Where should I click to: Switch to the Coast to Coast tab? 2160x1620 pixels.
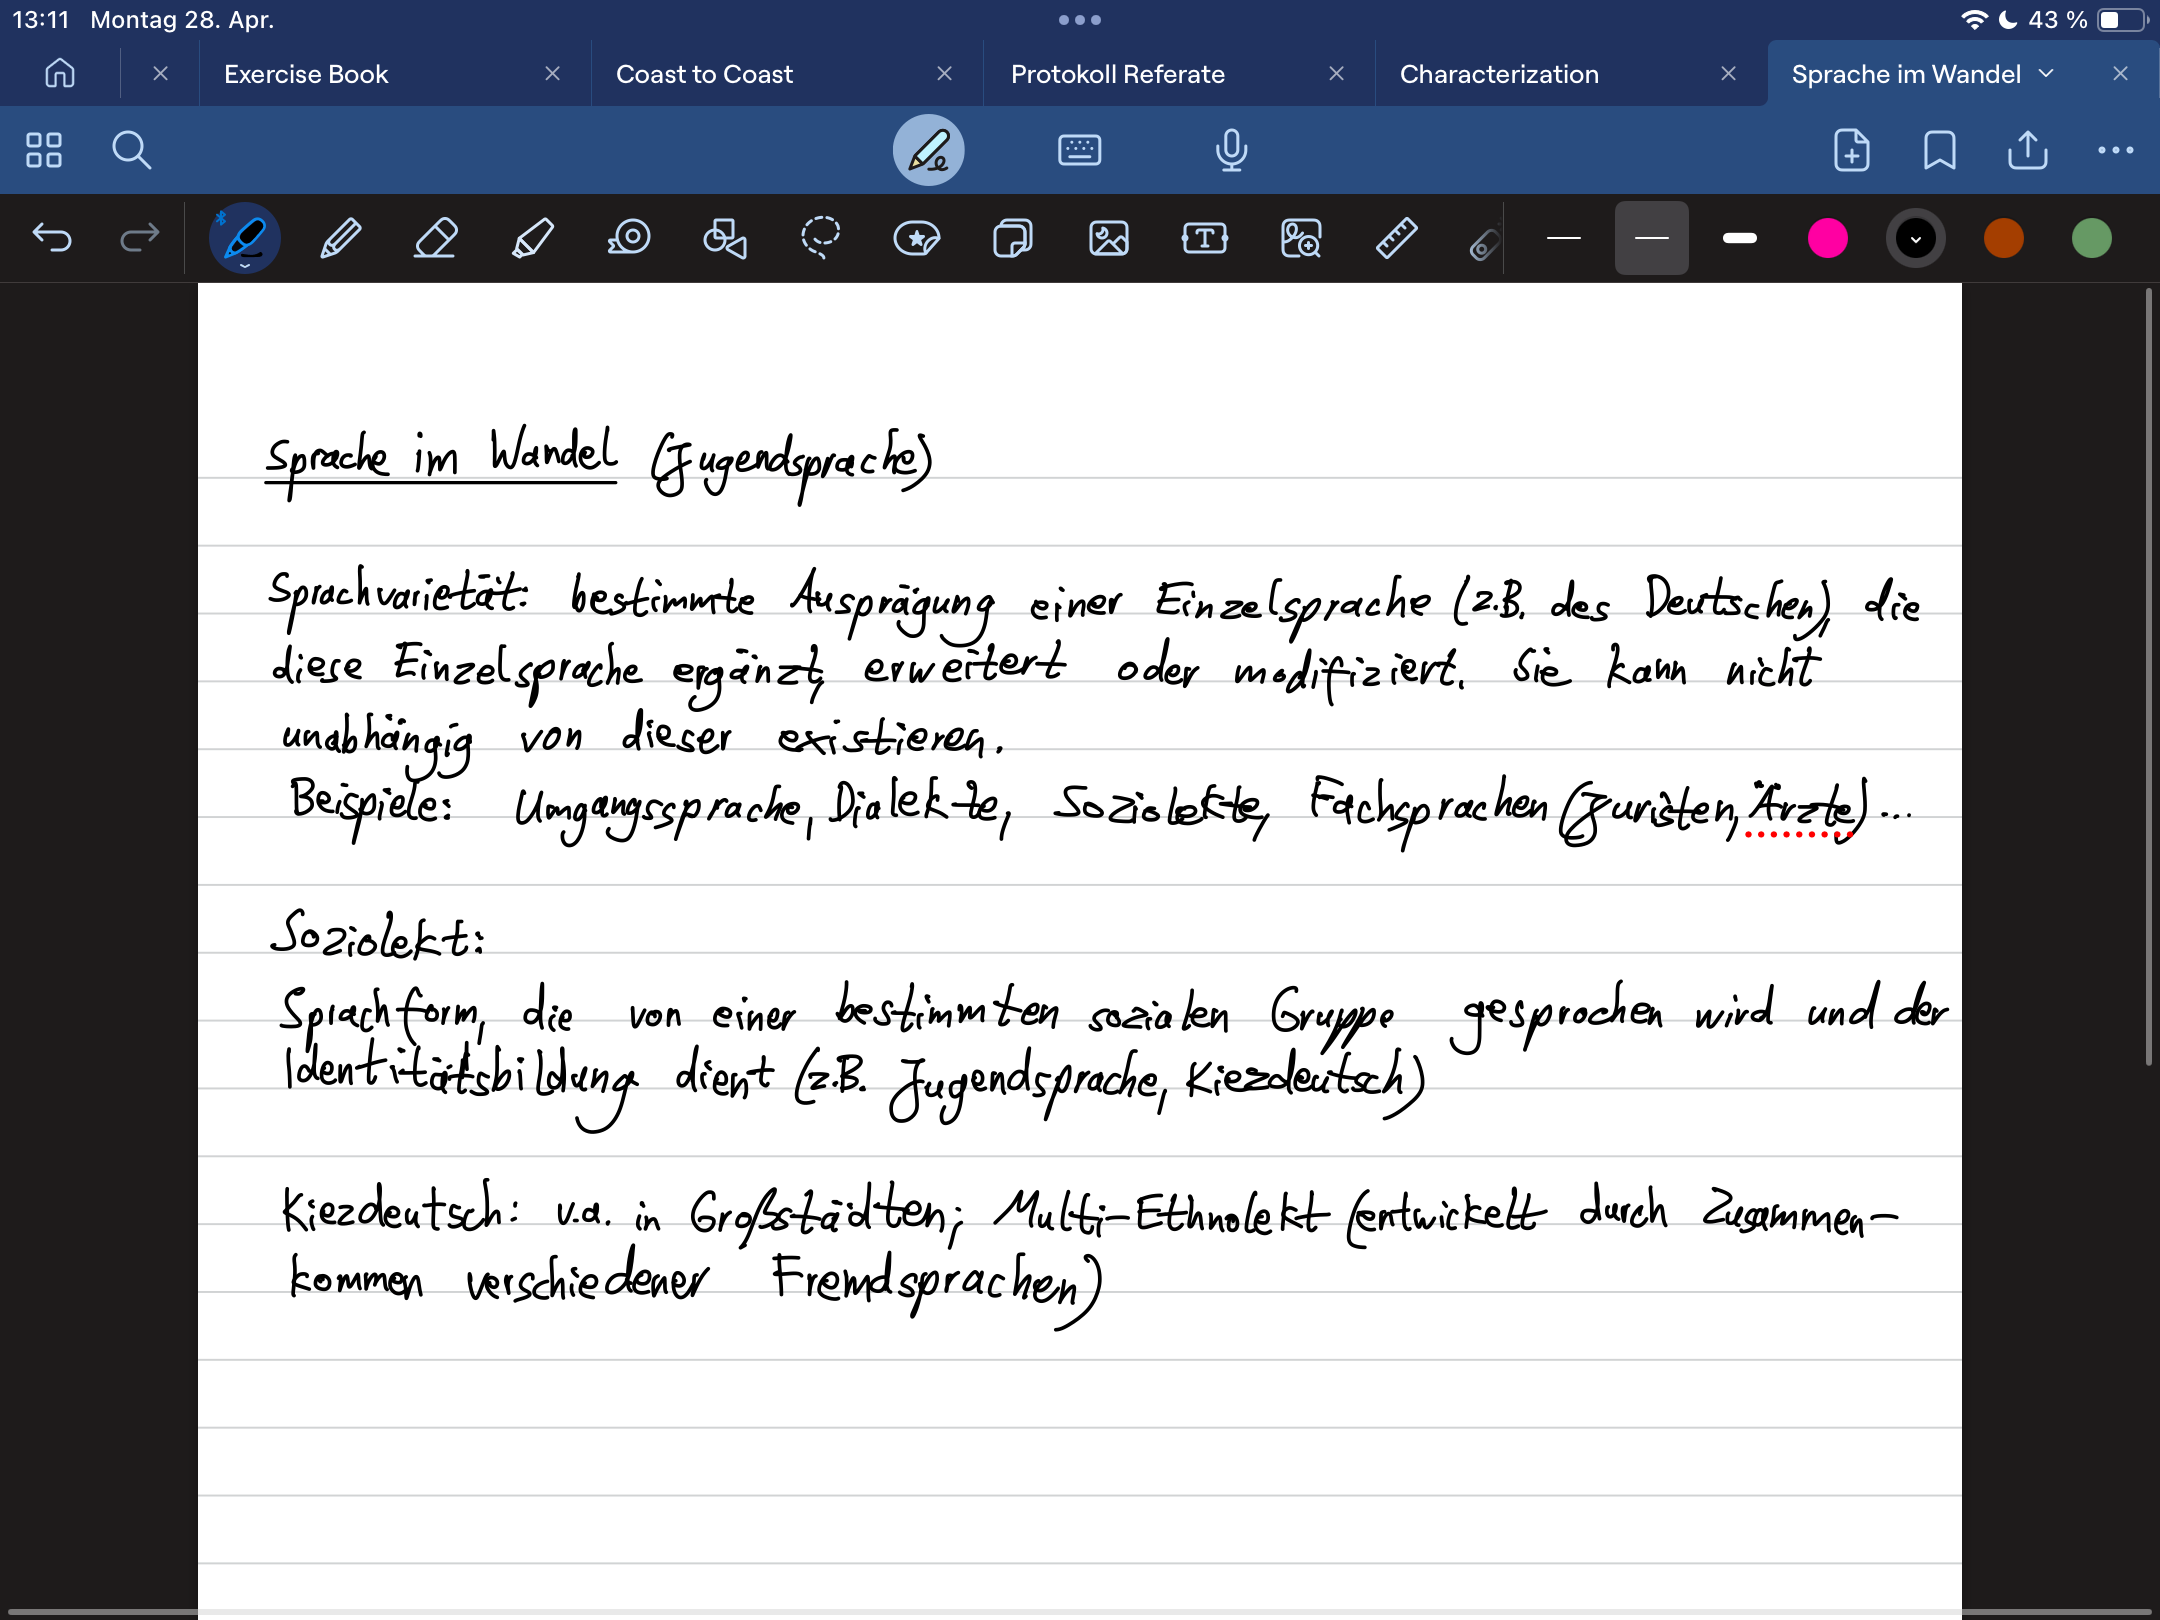pos(704,74)
